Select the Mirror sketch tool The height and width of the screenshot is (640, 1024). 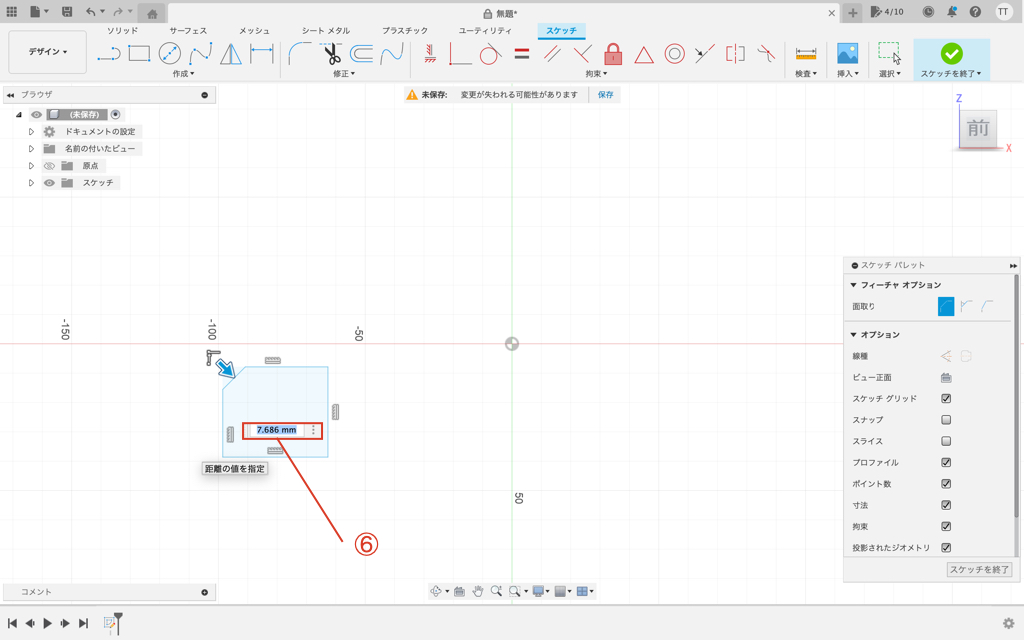tap(231, 54)
